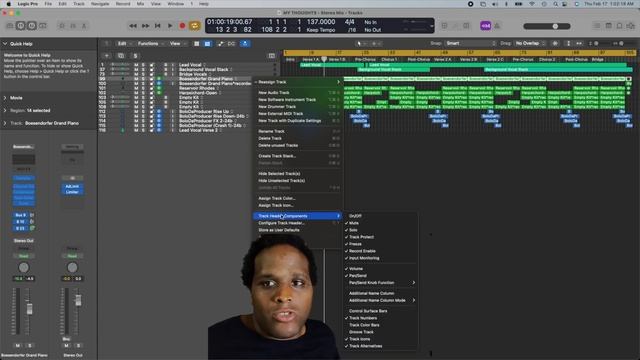Open the Toolbar button in control bar
The image size is (640, 360).
click(x=42, y=26)
